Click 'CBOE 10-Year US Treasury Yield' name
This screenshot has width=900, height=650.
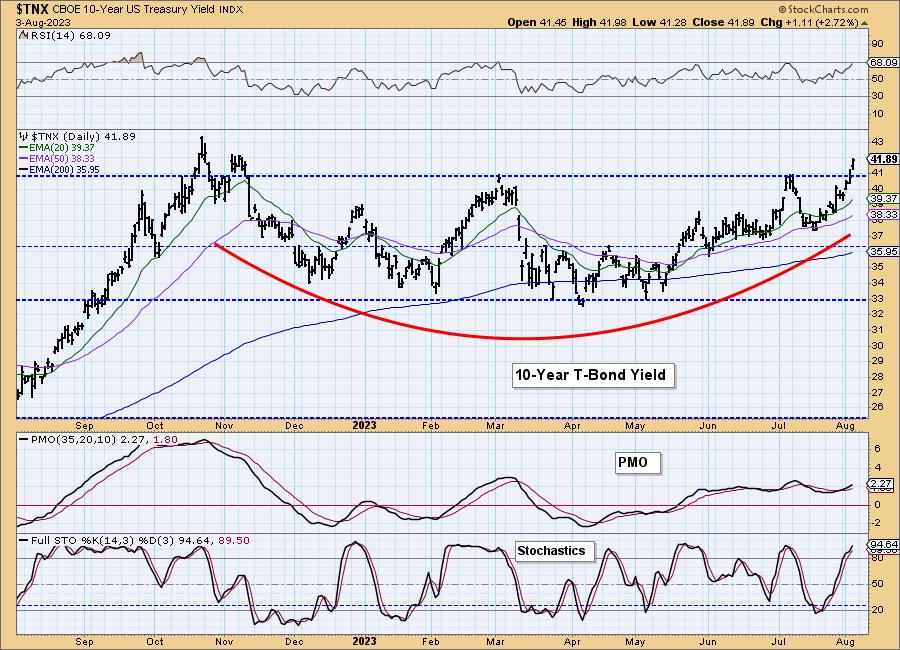134,10
